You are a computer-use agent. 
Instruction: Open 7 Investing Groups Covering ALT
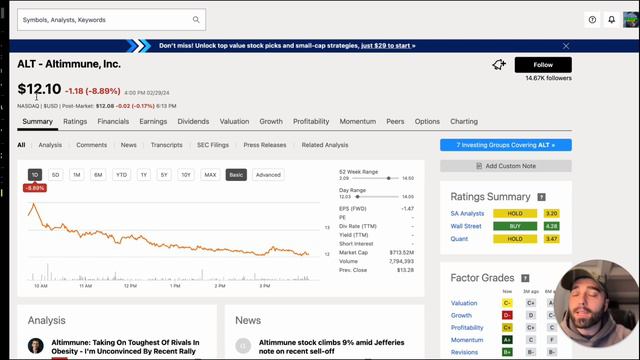click(506, 145)
